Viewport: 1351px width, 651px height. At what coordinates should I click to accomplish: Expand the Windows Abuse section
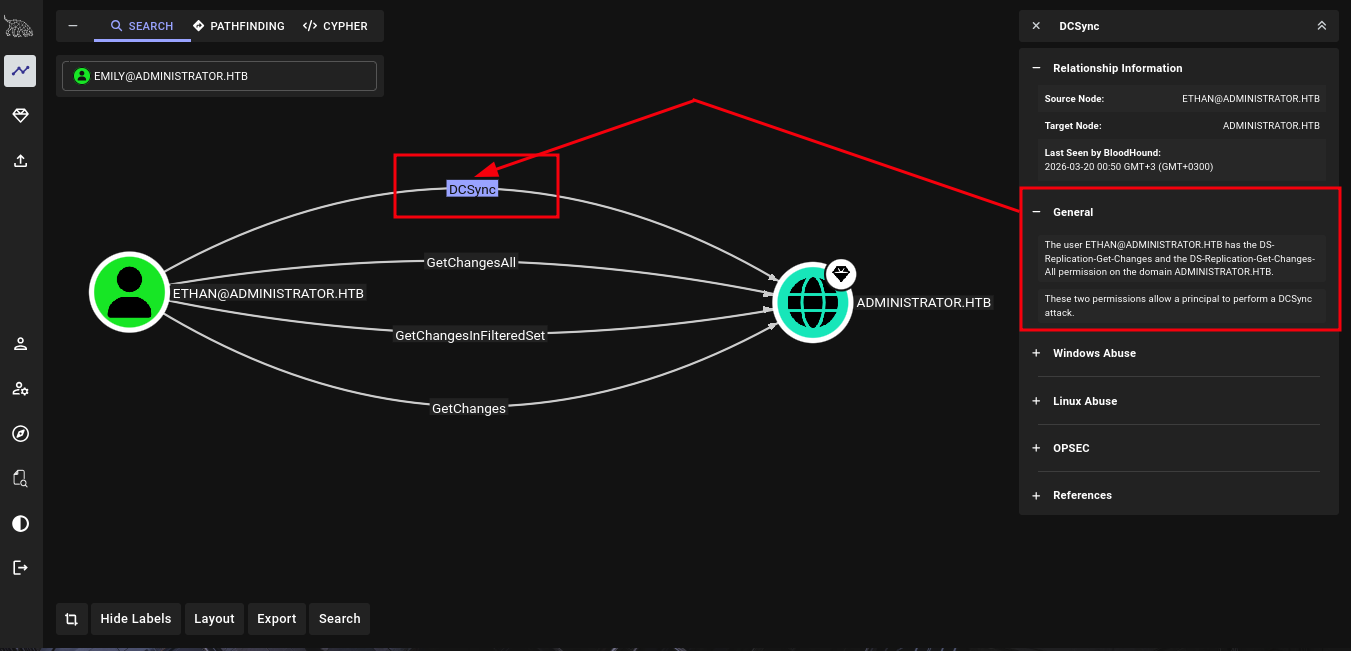[x=1094, y=353]
